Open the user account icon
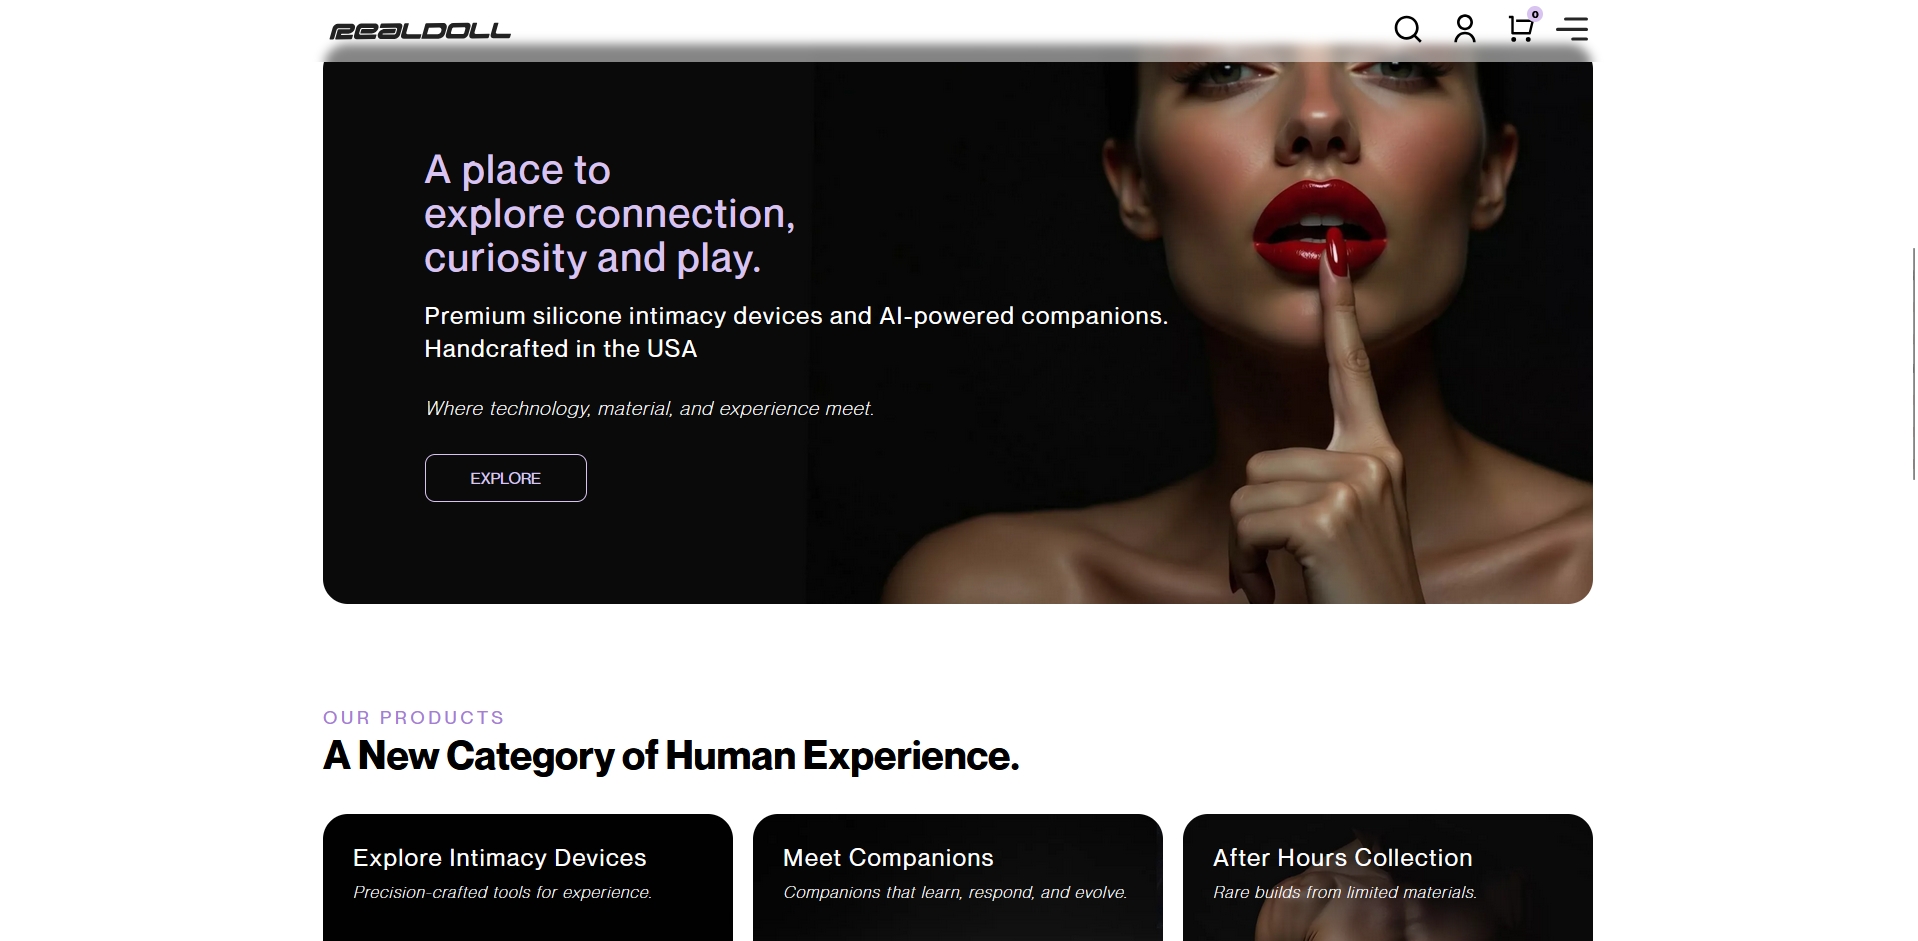1918x941 pixels. [1464, 29]
